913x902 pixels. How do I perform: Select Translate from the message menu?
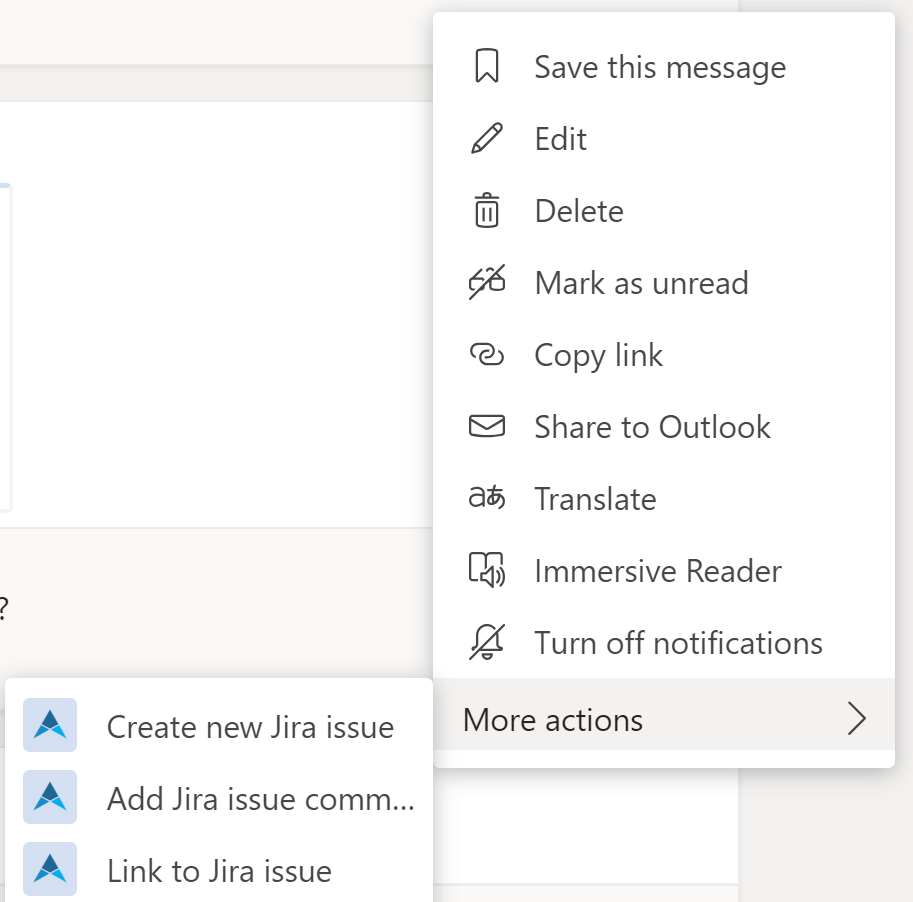tap(595, 498)
